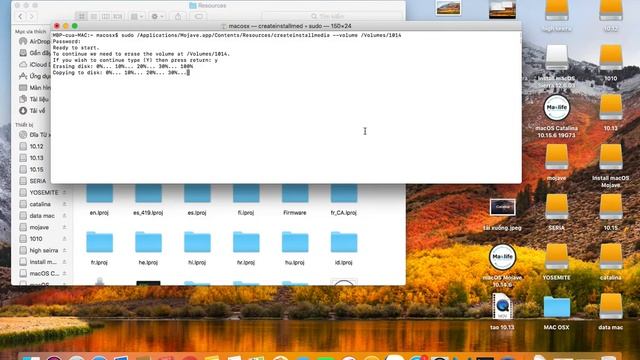Select the mojave drive on the desktop
Viewport: 640px width, 360px height.
pyautogui.click(x=557, y=162)
